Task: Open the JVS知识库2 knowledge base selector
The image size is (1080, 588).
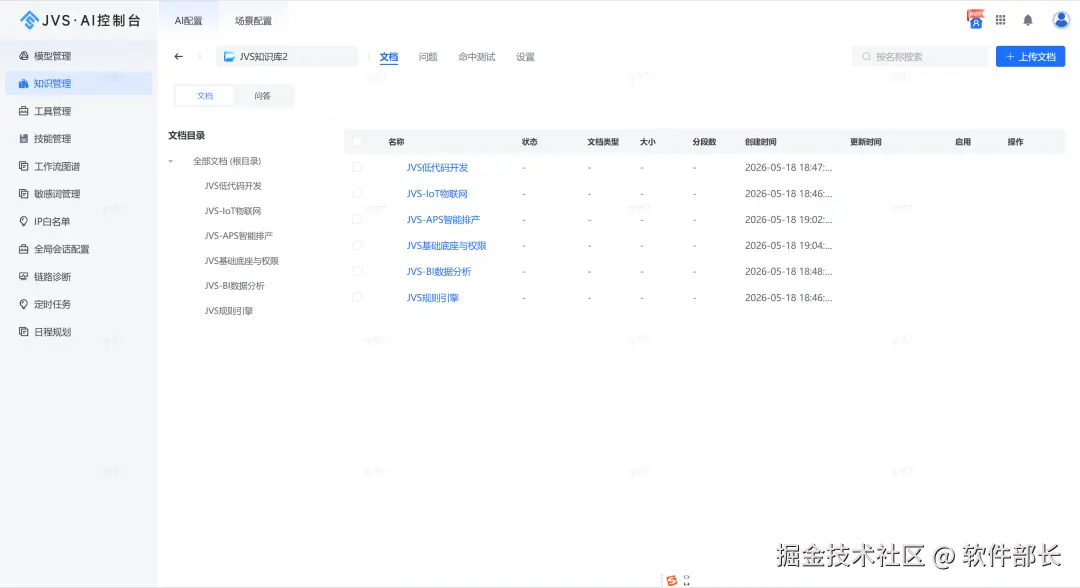Action: click(x=287, y=56)
